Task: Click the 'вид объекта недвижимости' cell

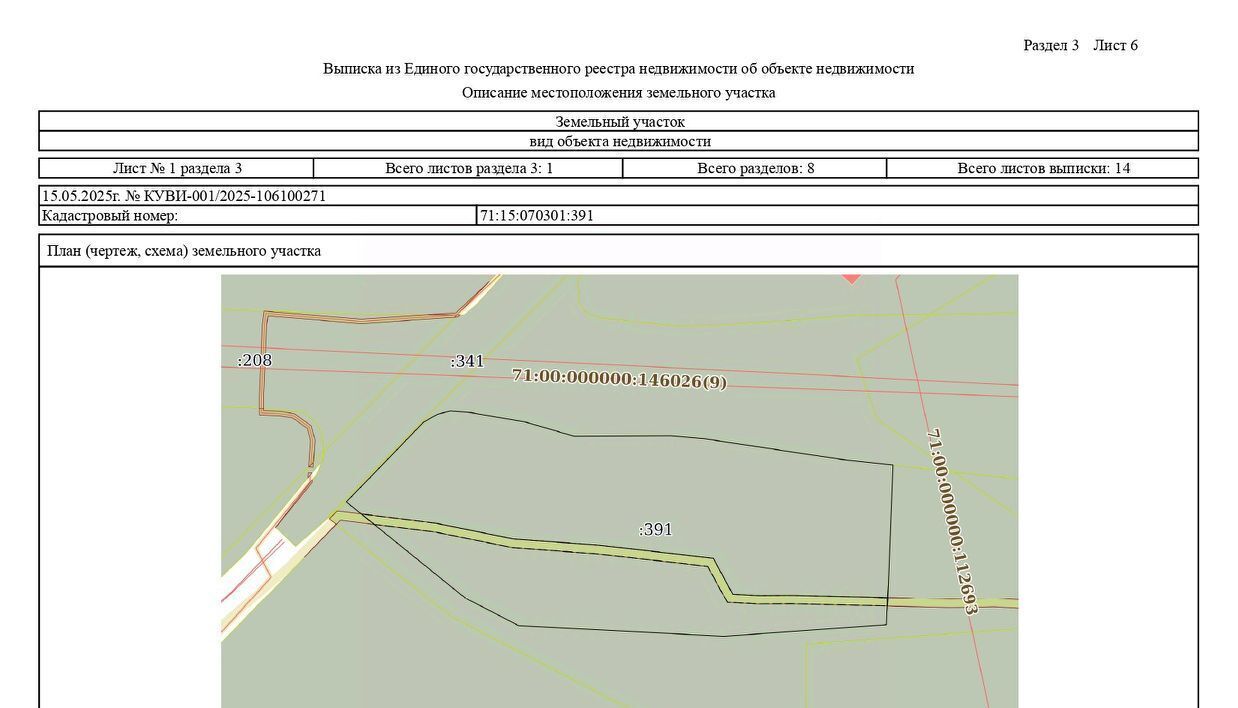Action: point(618,141)
